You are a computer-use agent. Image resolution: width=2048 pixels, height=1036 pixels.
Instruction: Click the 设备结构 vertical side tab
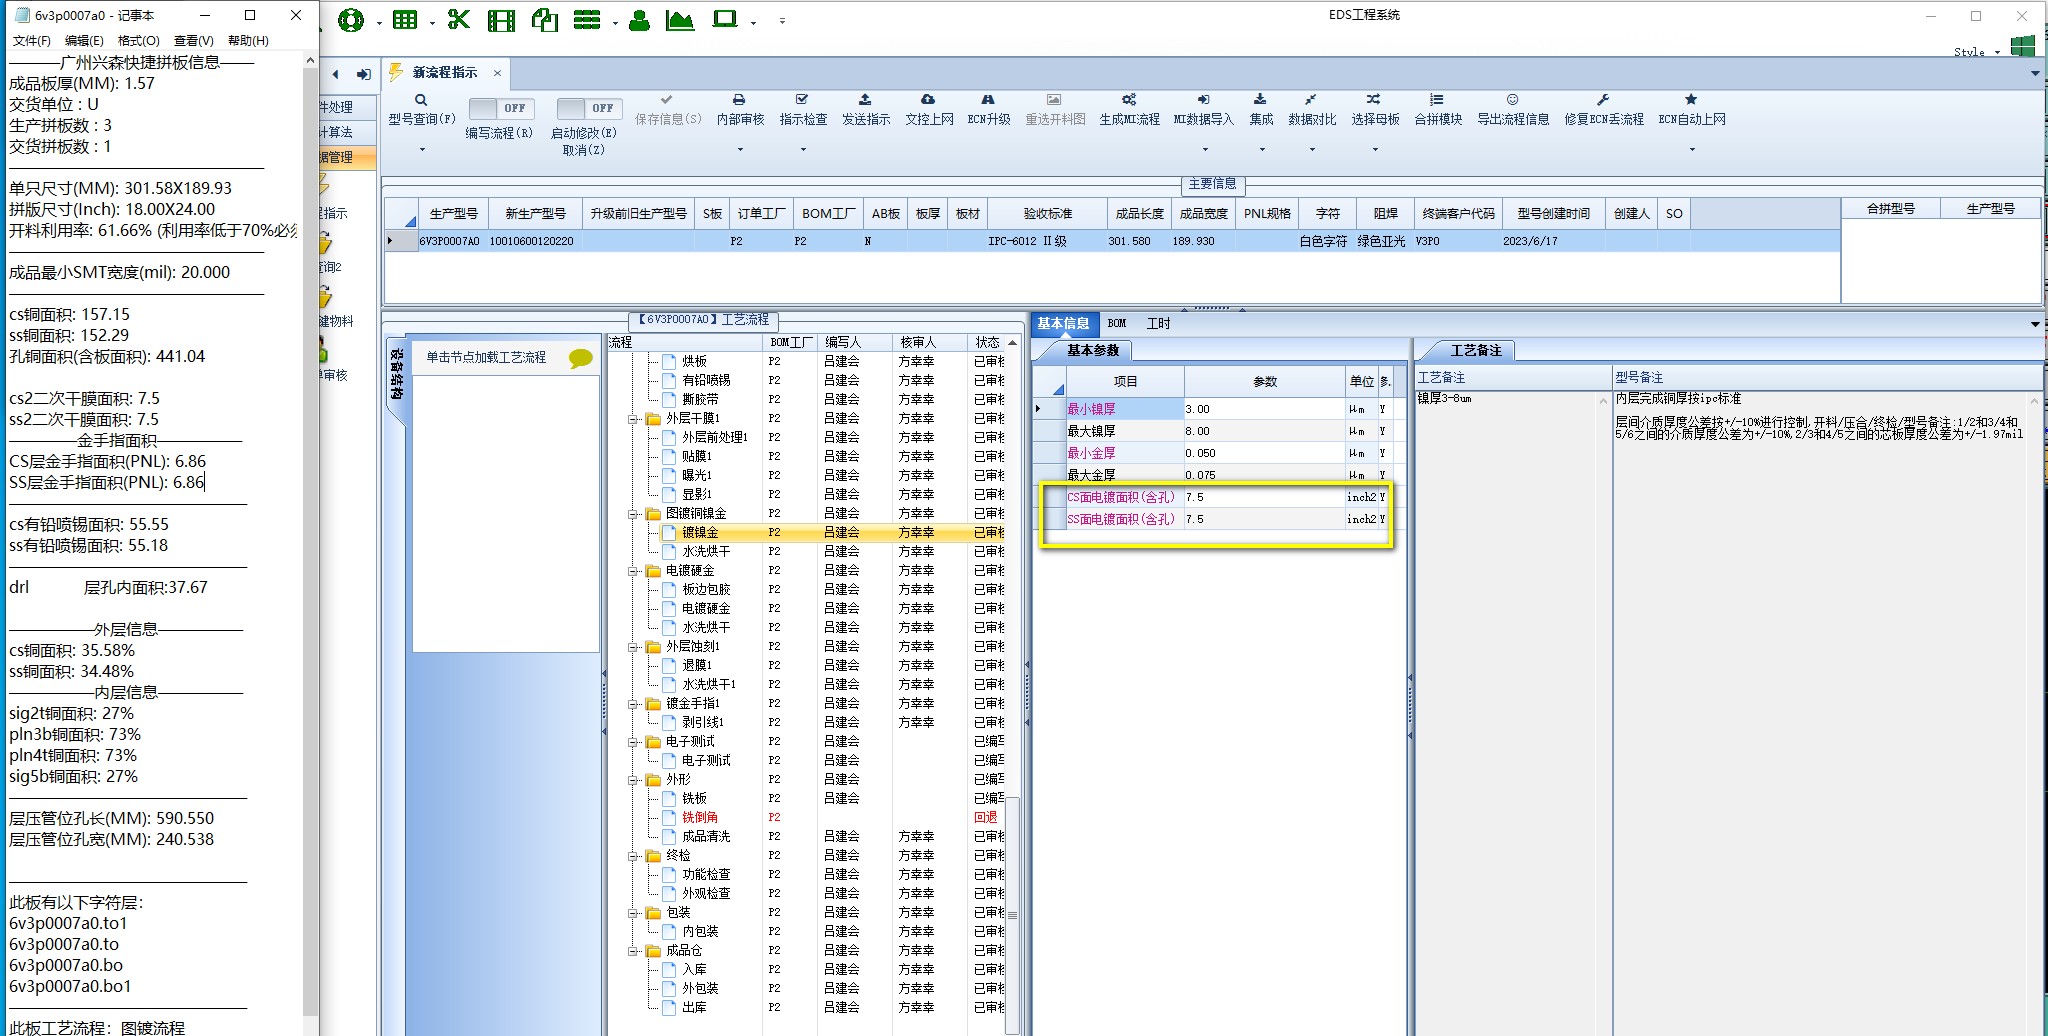(396, 374)
